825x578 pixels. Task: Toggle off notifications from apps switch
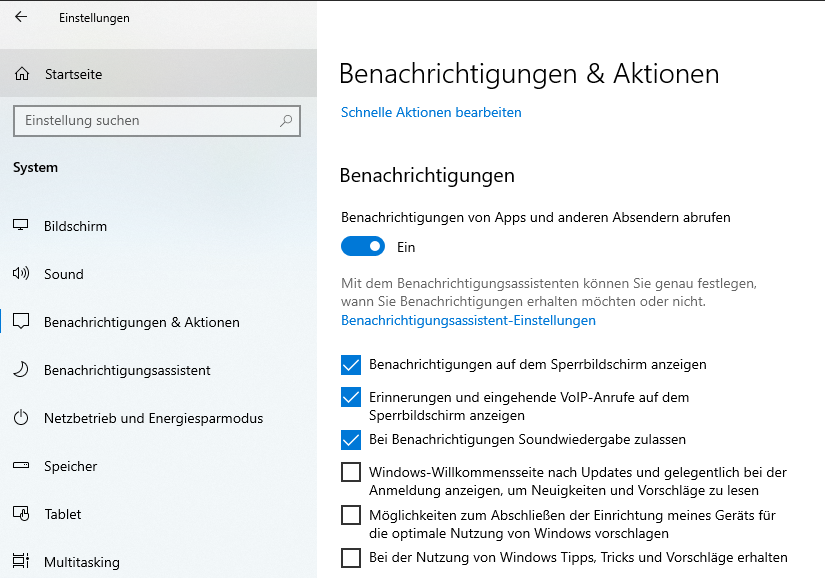[363, 246]
